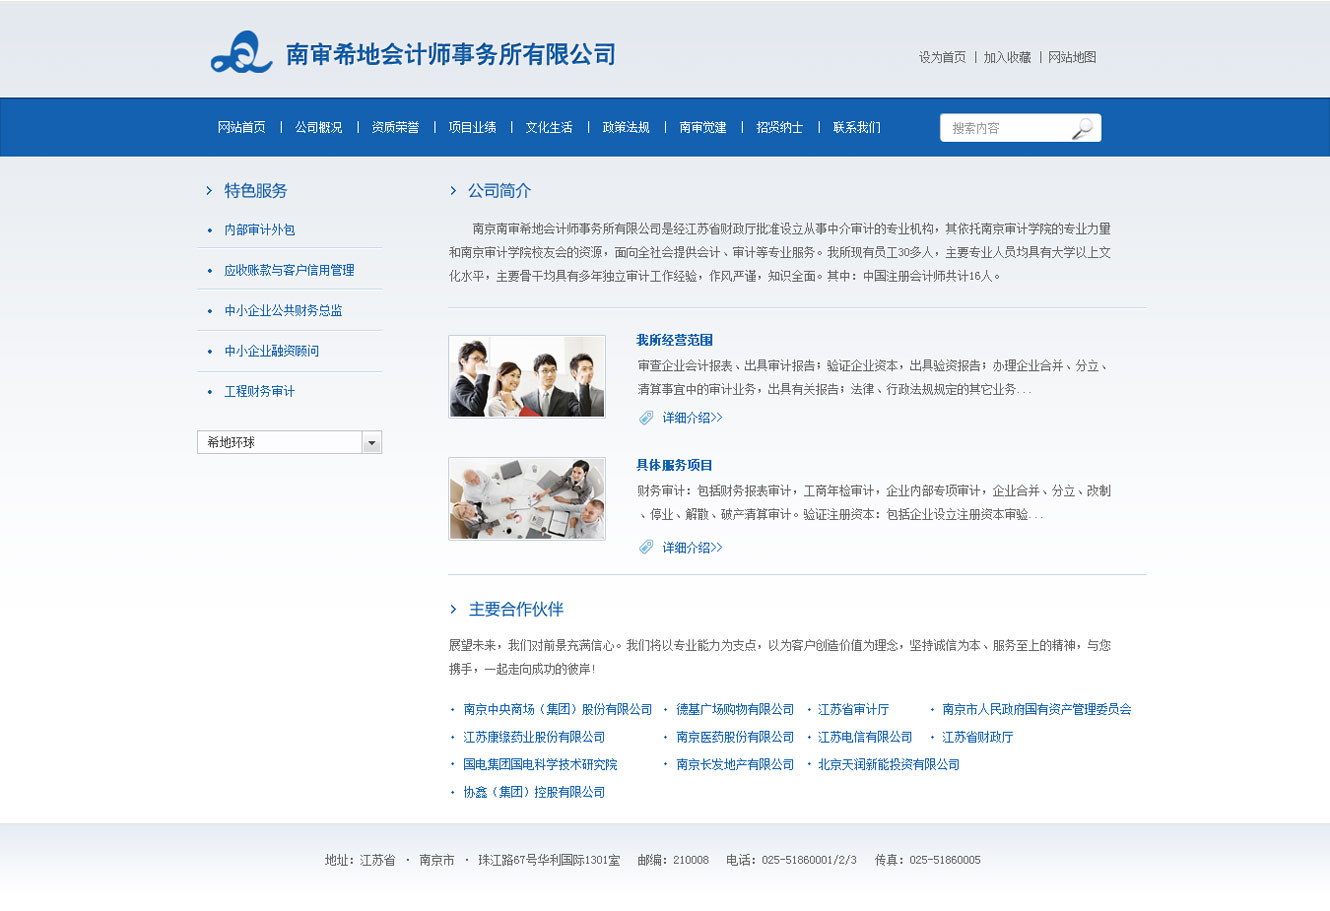Click the company logo icon in header
The width and height of the screenshot is (1330, 911).
tap(241, 53)
